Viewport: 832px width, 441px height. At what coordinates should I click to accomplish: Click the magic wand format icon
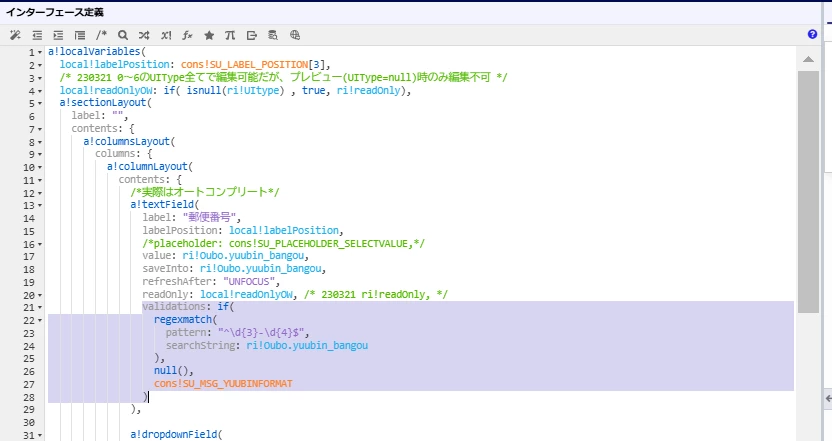[x=15, y=35]
